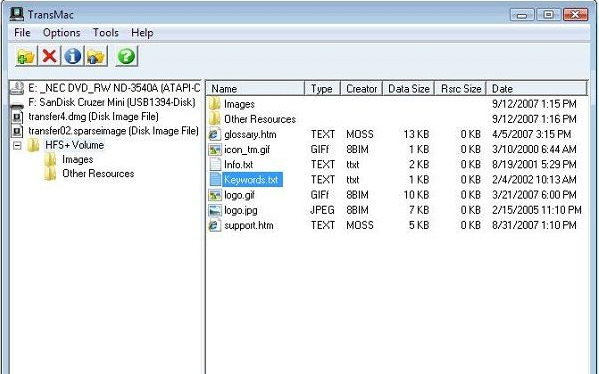This screenshot has height=374, width=599.
Task: Click the 5 KB size of support.htm
Action: coord(419,225)
